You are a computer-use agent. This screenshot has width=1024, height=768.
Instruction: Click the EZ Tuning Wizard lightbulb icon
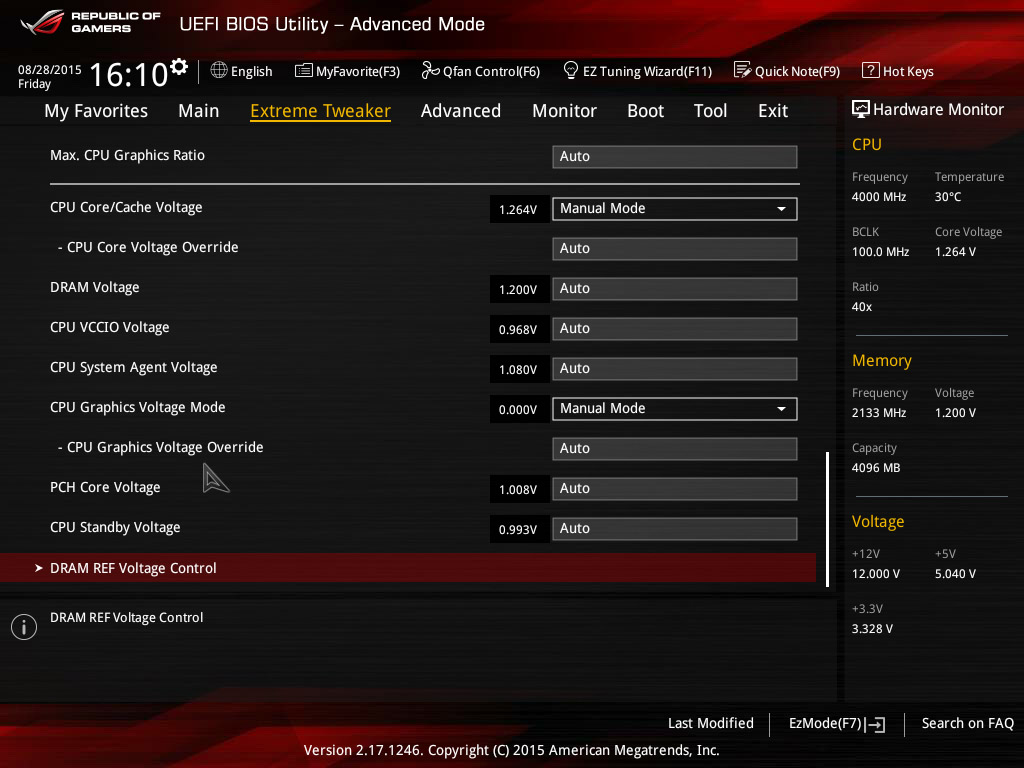point(570,70)
